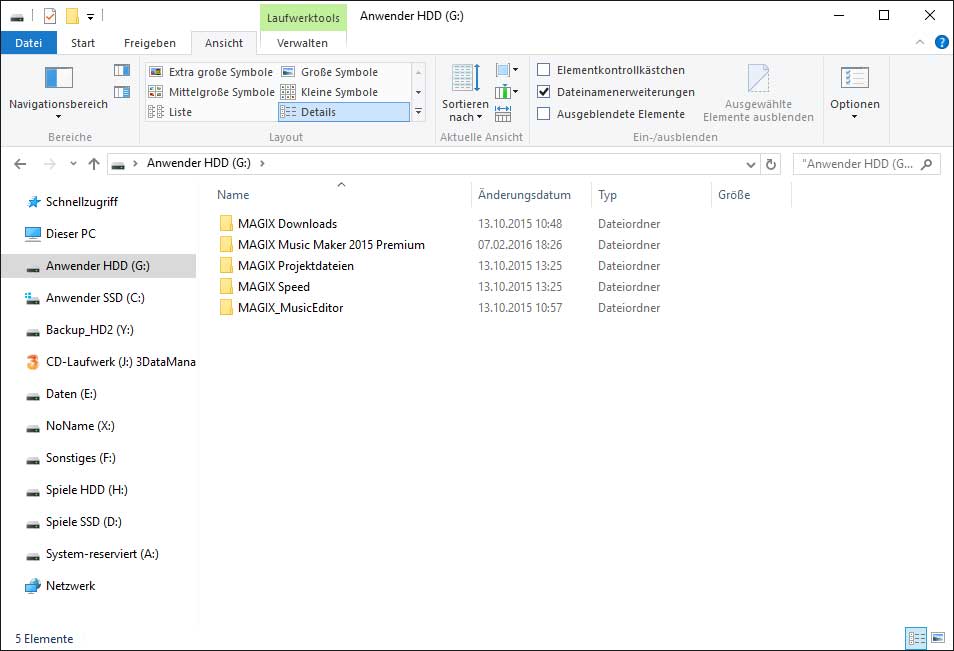Collapse the ribbon with the chevron
Screen dimensions: 954x651
click(920, 42)
